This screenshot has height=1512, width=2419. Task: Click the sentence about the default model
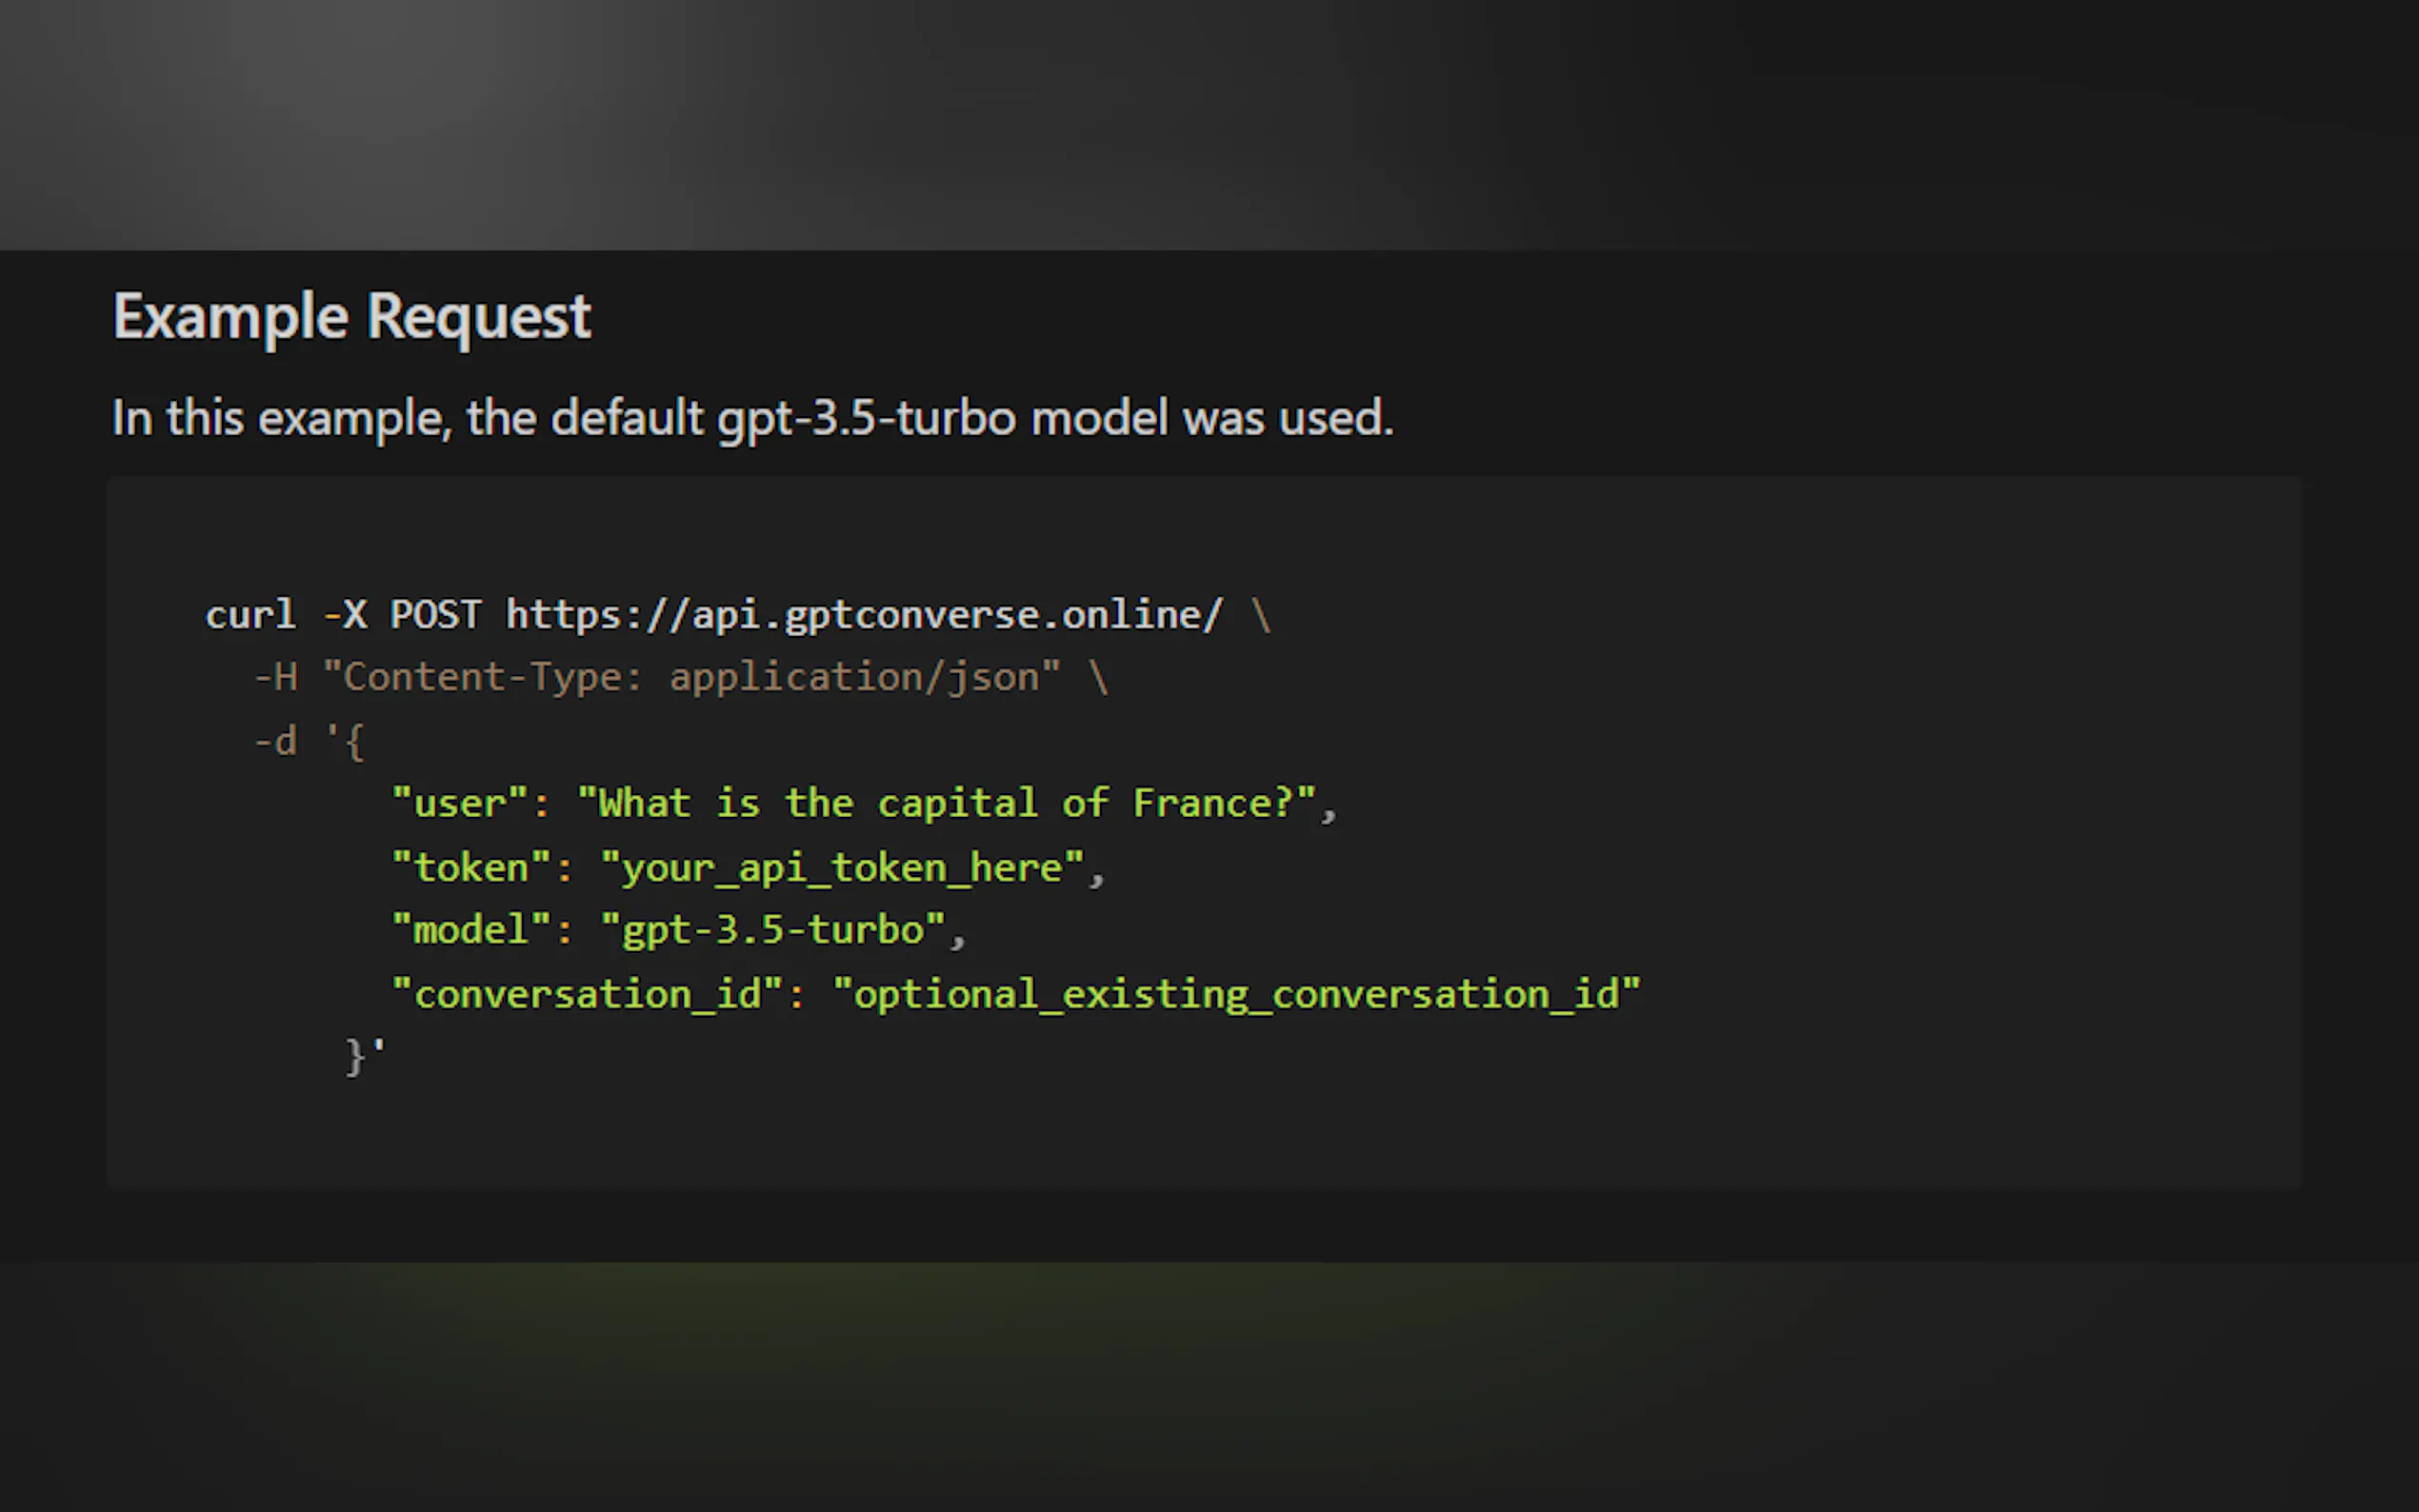pyautogui.click(x=752, y=418)
